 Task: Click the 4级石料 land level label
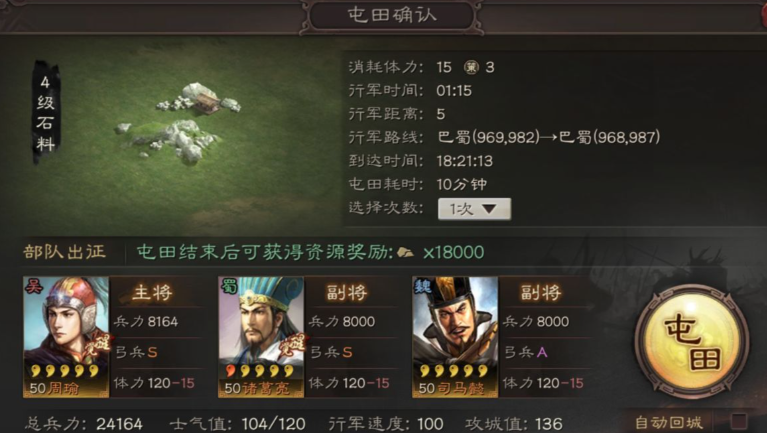coord(46,113)
